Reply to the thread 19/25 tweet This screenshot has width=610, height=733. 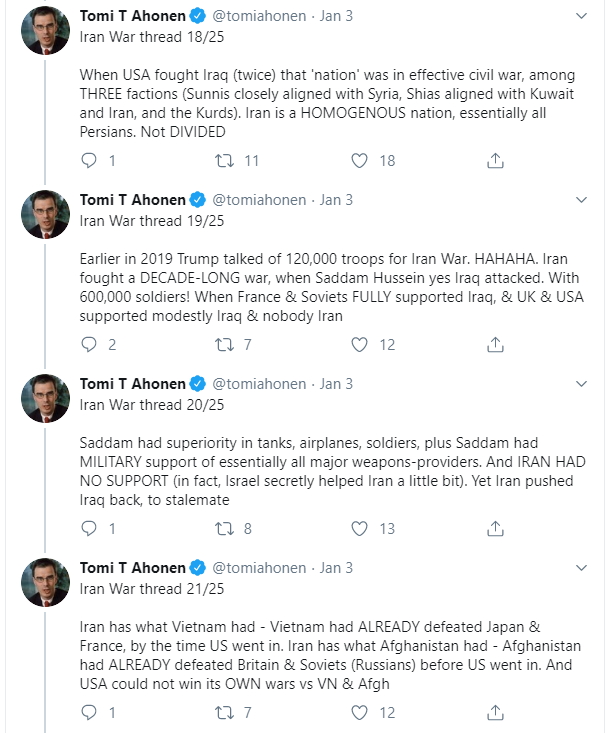89,345
